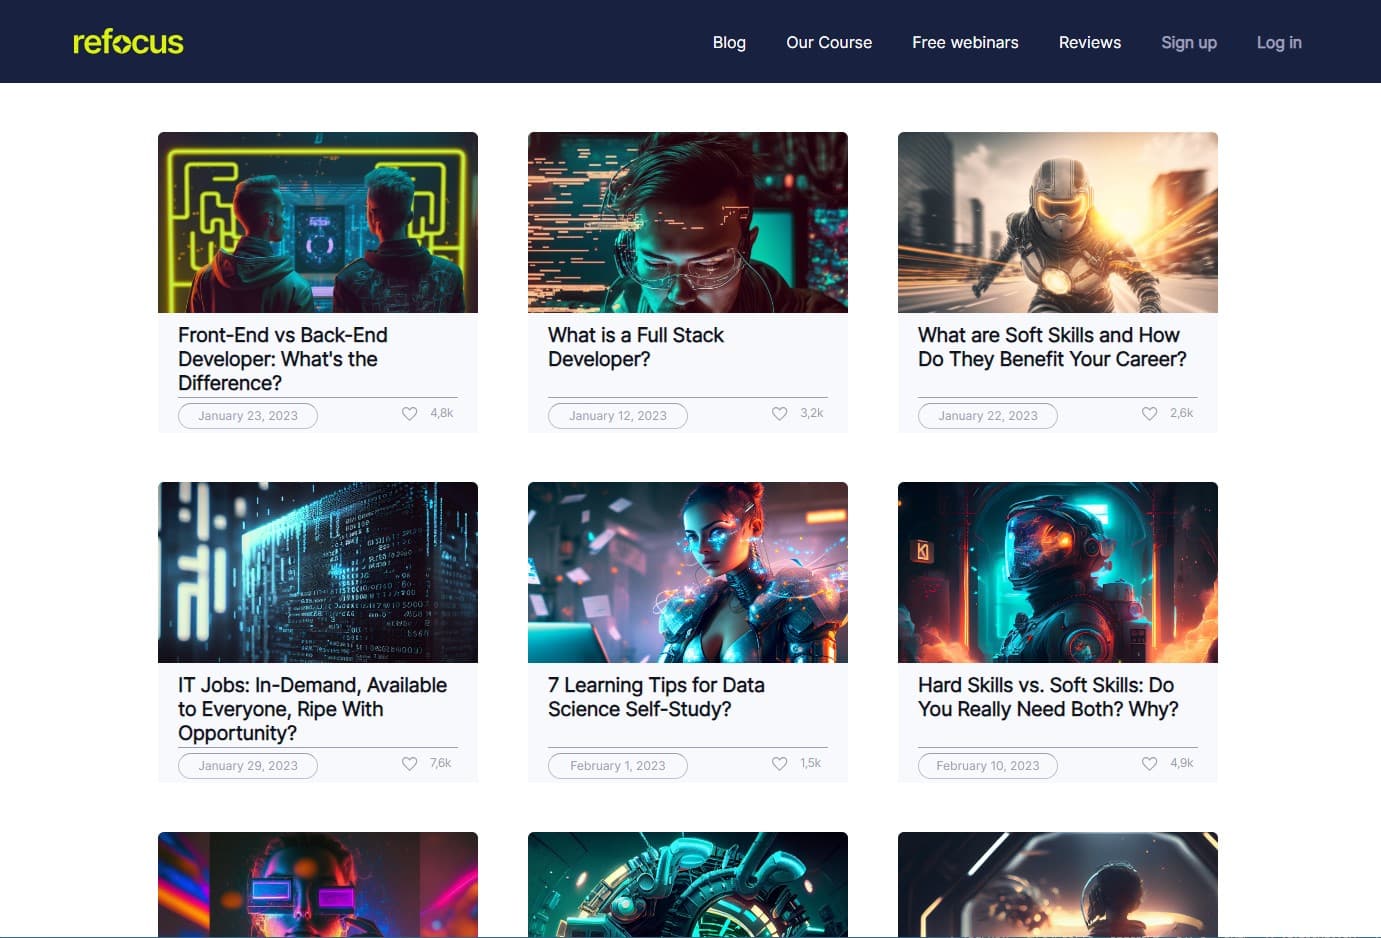Go to Our Course page
This screenshot has height=938, width=1381.
tap(829, 42)
